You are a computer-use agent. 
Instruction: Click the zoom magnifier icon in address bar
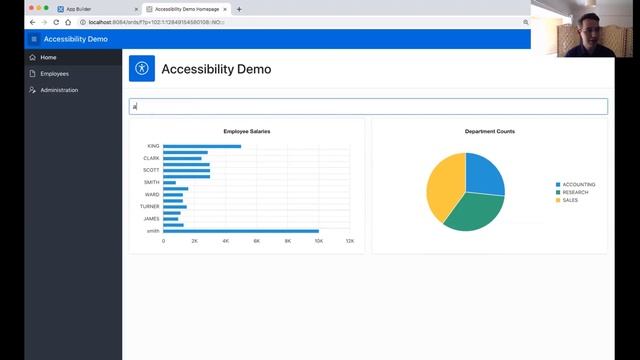[x=526, y=22]
